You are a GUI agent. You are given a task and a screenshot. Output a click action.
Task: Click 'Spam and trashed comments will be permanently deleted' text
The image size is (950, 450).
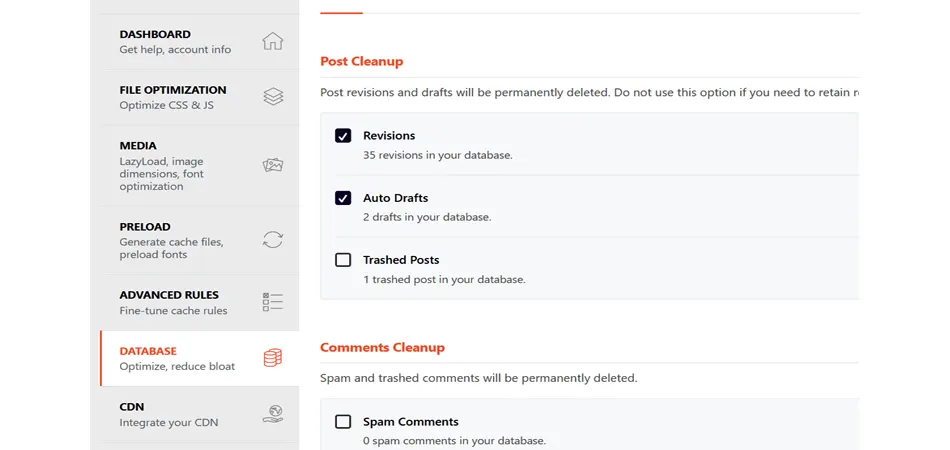tap(479, 379)
